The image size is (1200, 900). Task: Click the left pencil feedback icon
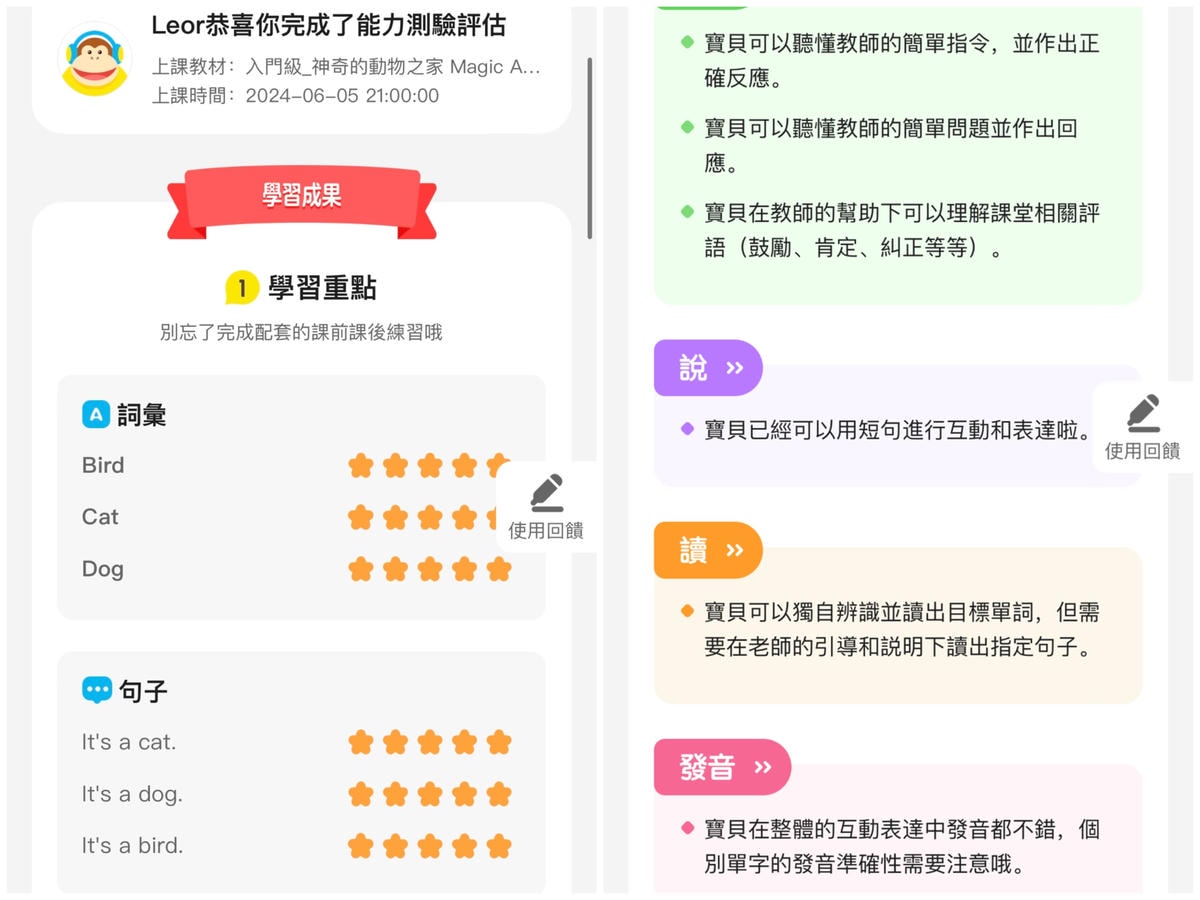(x=546, y=493)
